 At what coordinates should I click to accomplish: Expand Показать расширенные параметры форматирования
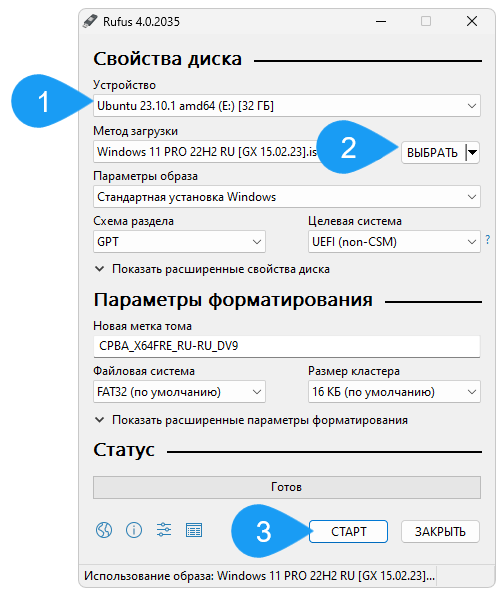(x=250, y=420)
